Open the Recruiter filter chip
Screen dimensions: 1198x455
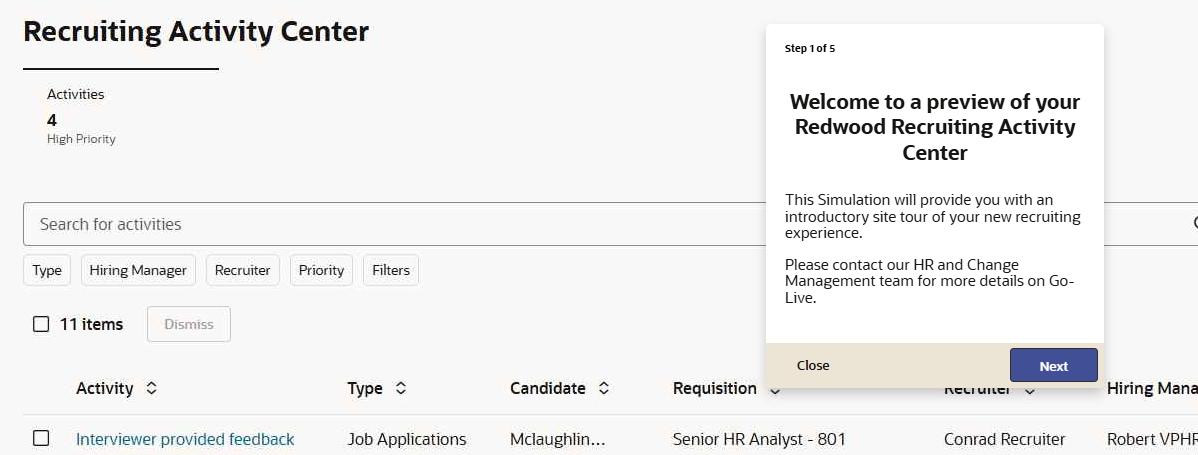243,270
